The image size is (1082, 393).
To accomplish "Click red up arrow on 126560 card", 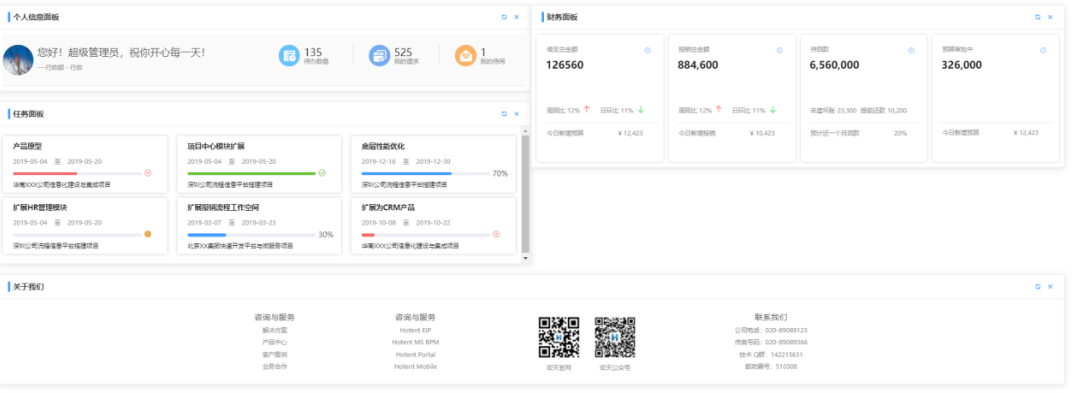I will (x=587, y=110).
